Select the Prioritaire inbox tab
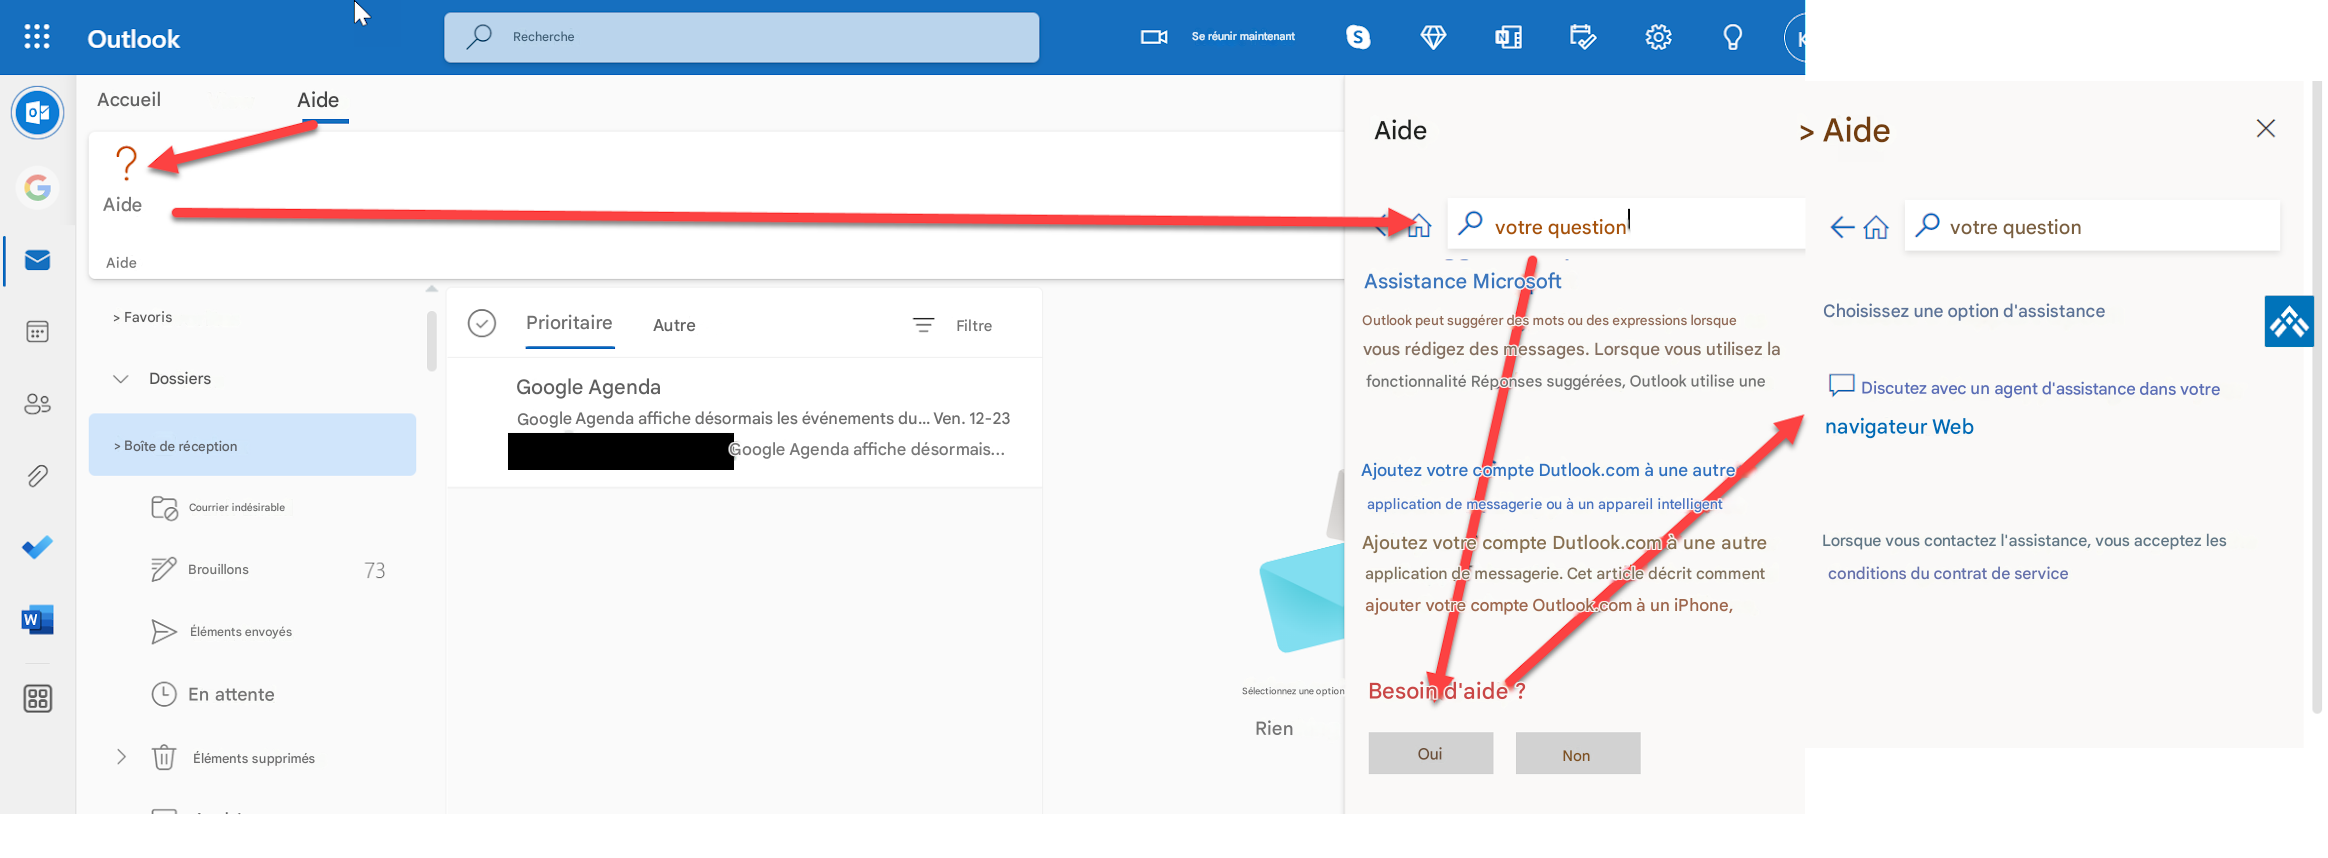The height and width of the screenshot is (858, 2328). 569,323
